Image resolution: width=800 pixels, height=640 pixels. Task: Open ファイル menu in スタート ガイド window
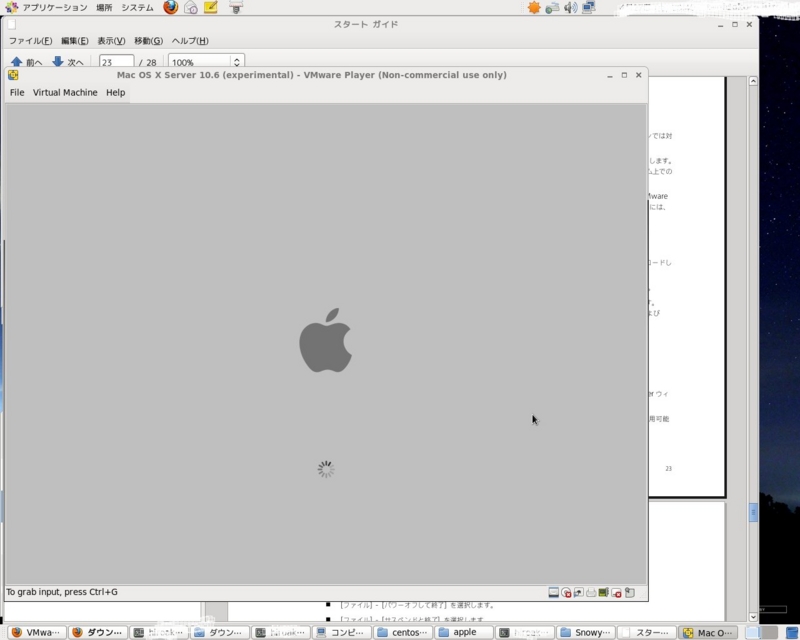pyautogui.click(x=30, y=41)
